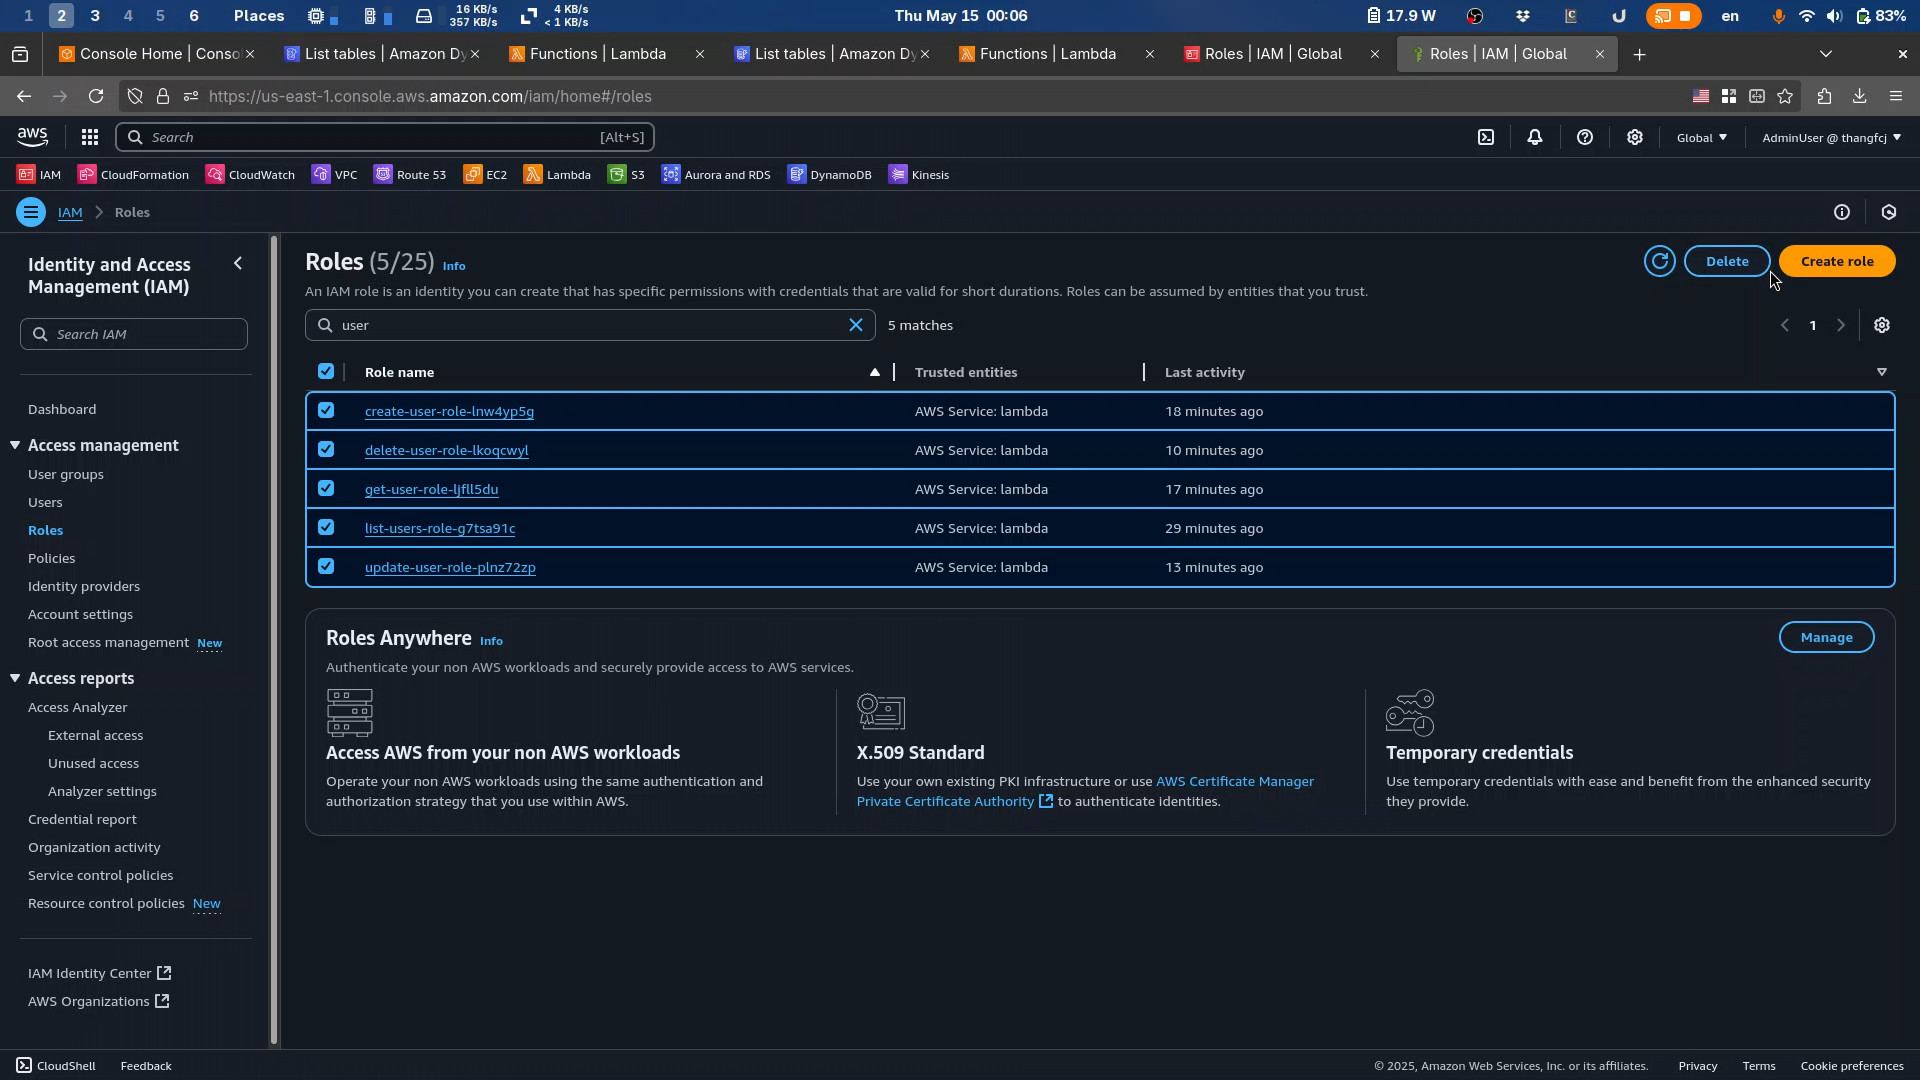Open CloudShell terminal icon in header
Viewport: 1920px width, 1080px height.
(1486, 137)
